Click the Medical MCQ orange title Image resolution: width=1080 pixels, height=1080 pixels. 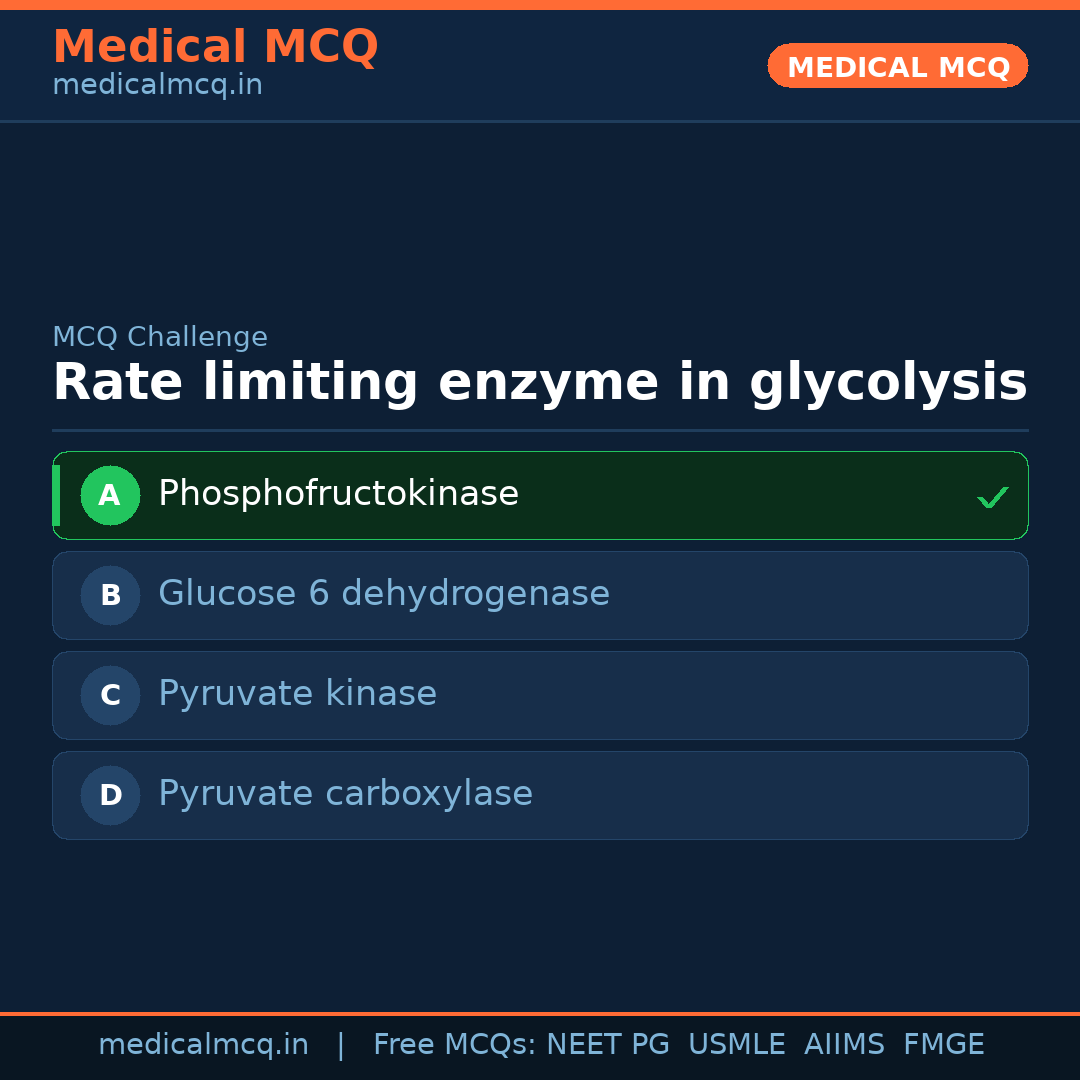point(215,46)
